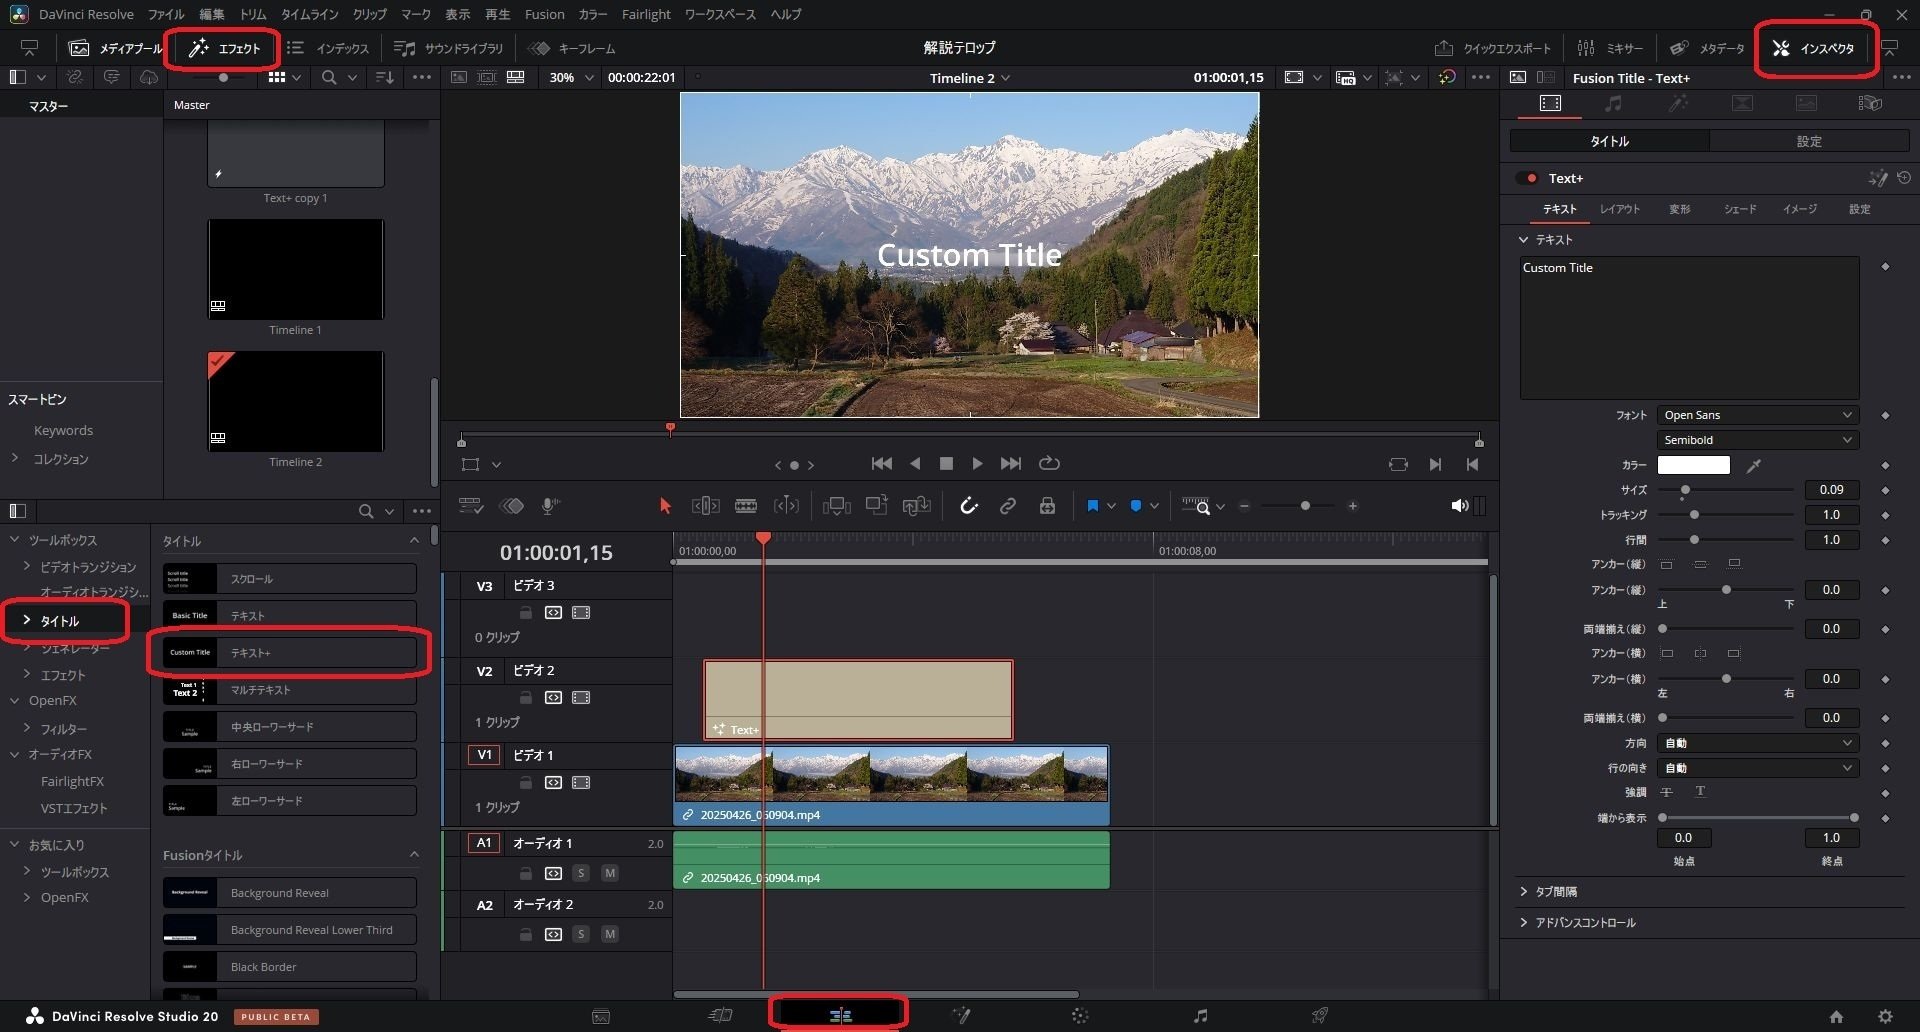Toggle timeline snapping magnet icon
Screen dimensions: 1920x1032
968,506
